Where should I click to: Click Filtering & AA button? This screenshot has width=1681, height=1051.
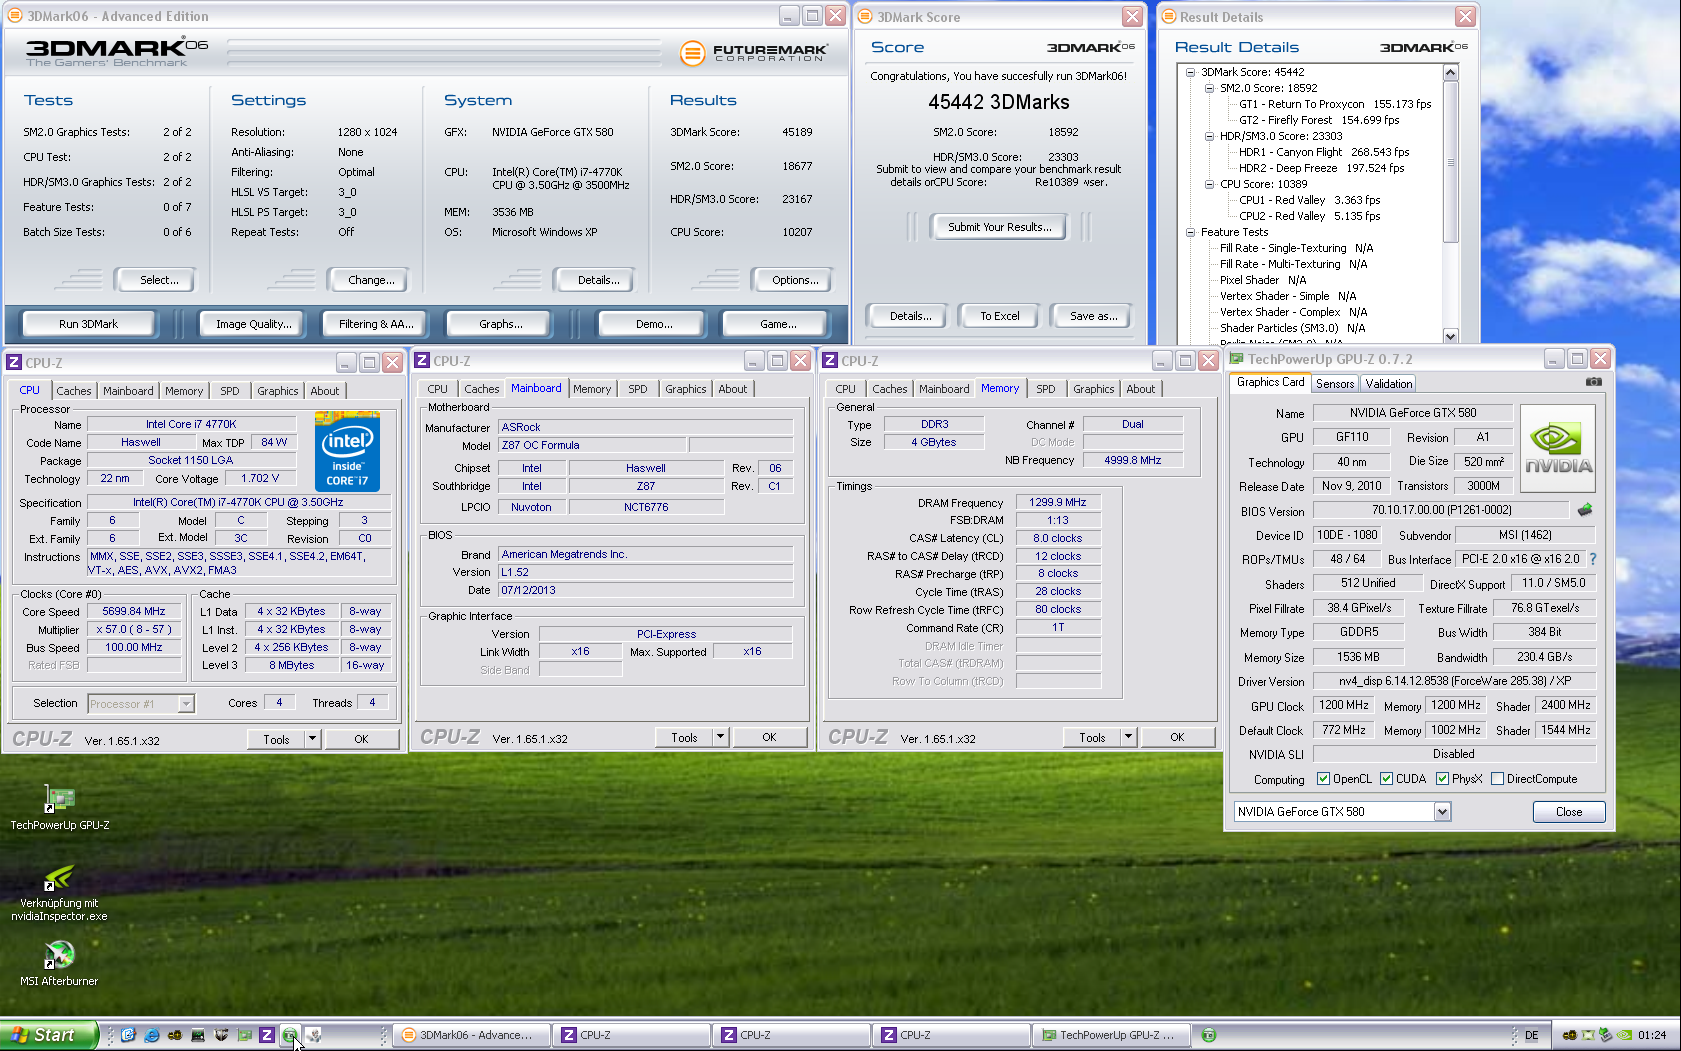(x=376, y=324)
